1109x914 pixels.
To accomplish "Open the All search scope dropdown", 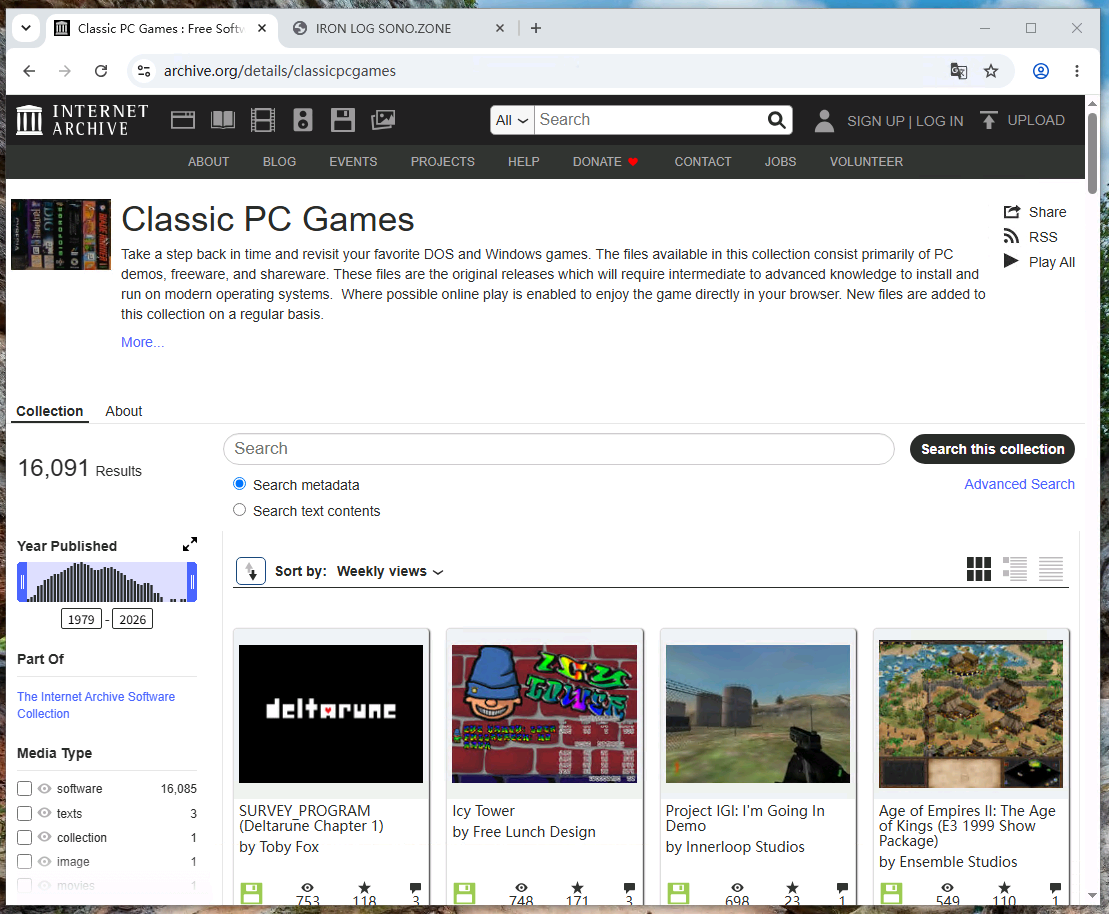I will (512, 120).
